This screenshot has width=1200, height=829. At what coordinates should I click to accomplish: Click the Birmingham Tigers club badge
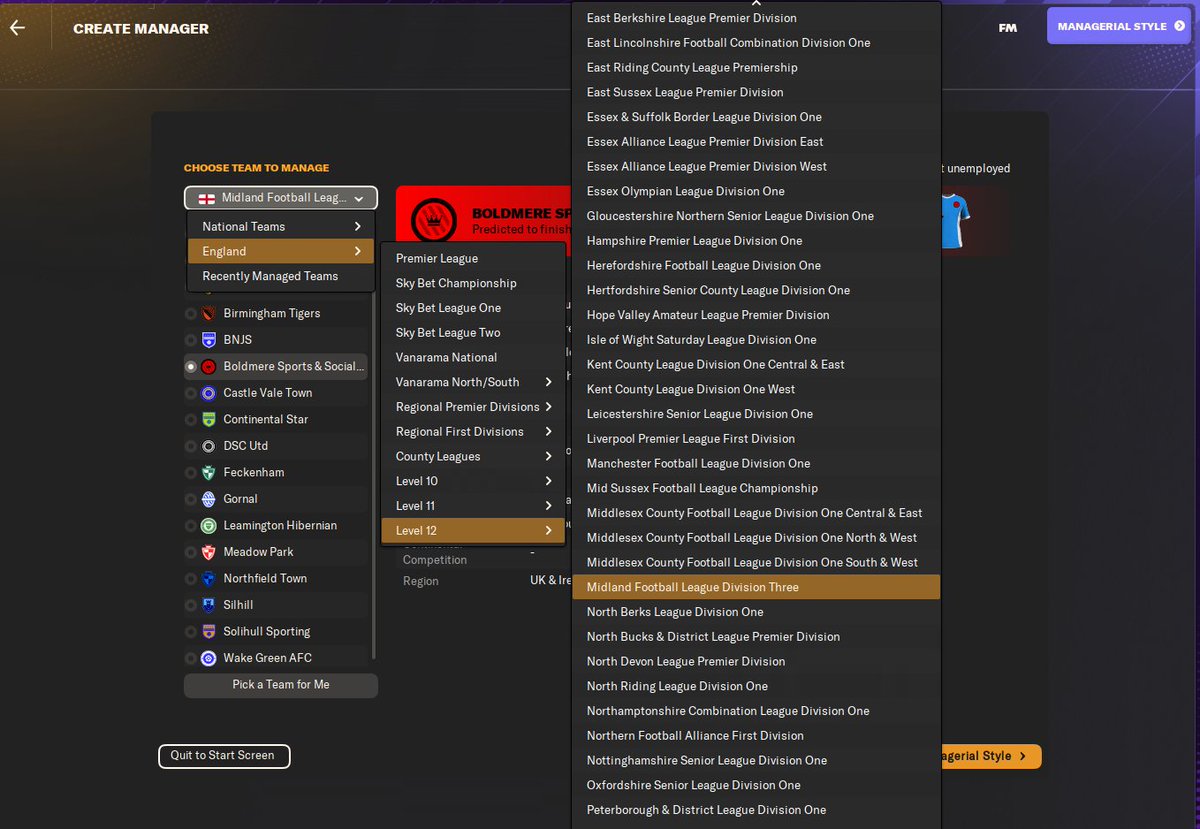pos(208,313)
